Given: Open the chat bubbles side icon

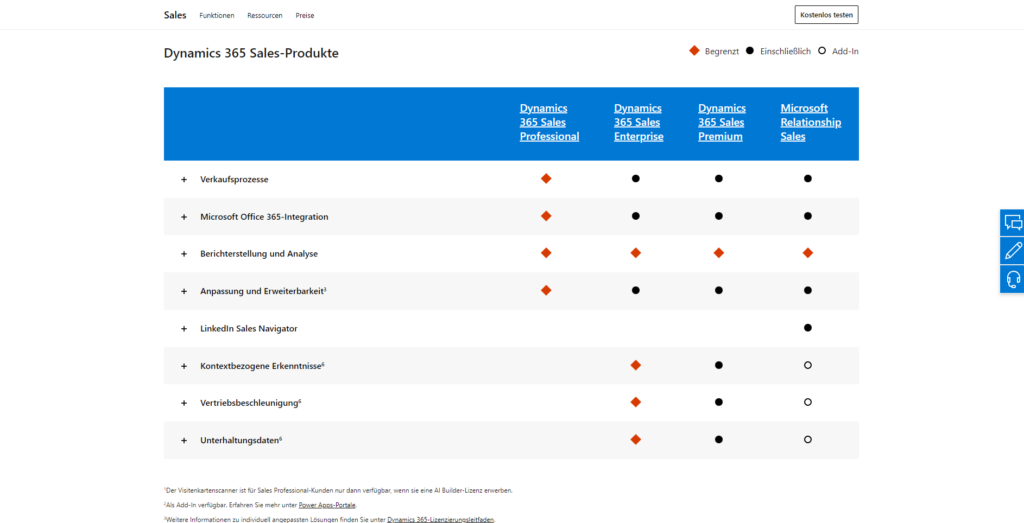Looking at the screenshot, I should pos(1012,223).
